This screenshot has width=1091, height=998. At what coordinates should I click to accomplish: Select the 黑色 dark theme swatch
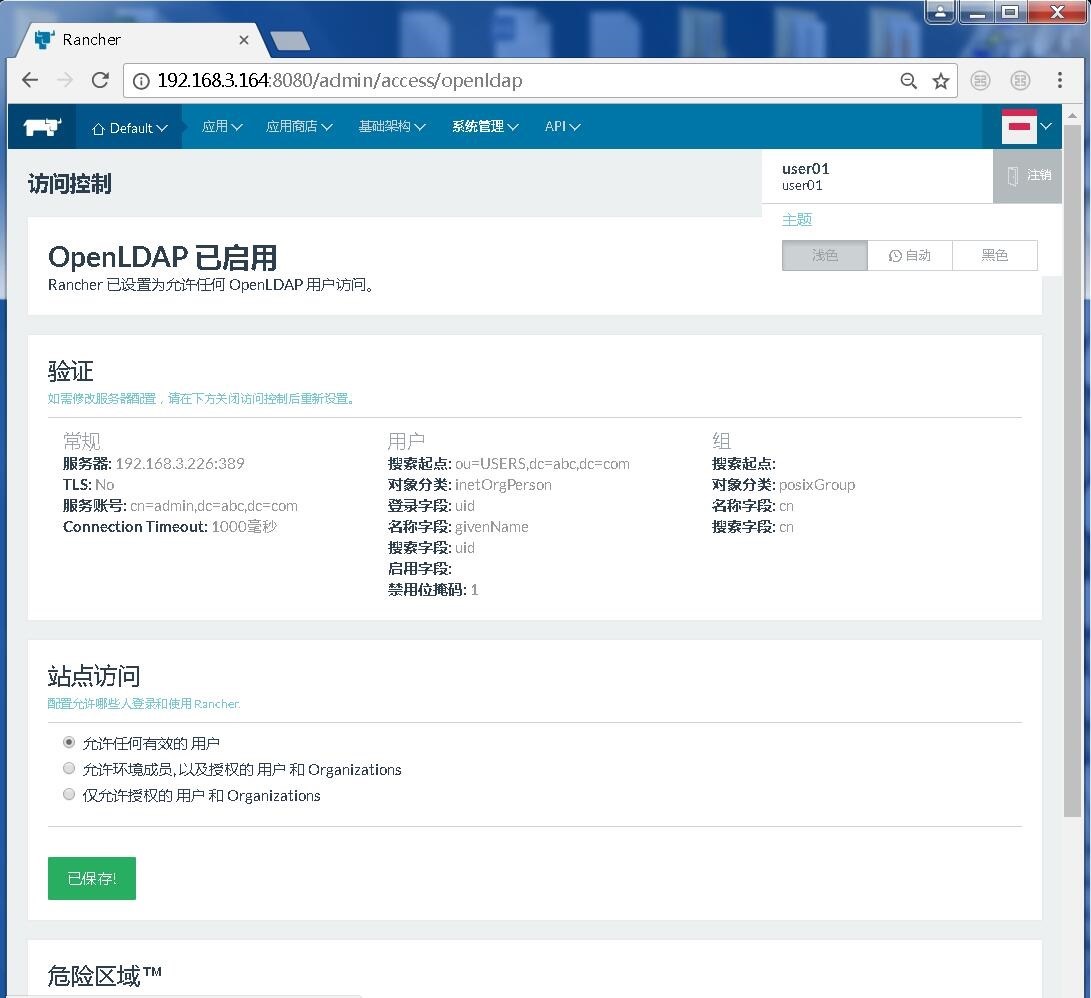point(995,255)
